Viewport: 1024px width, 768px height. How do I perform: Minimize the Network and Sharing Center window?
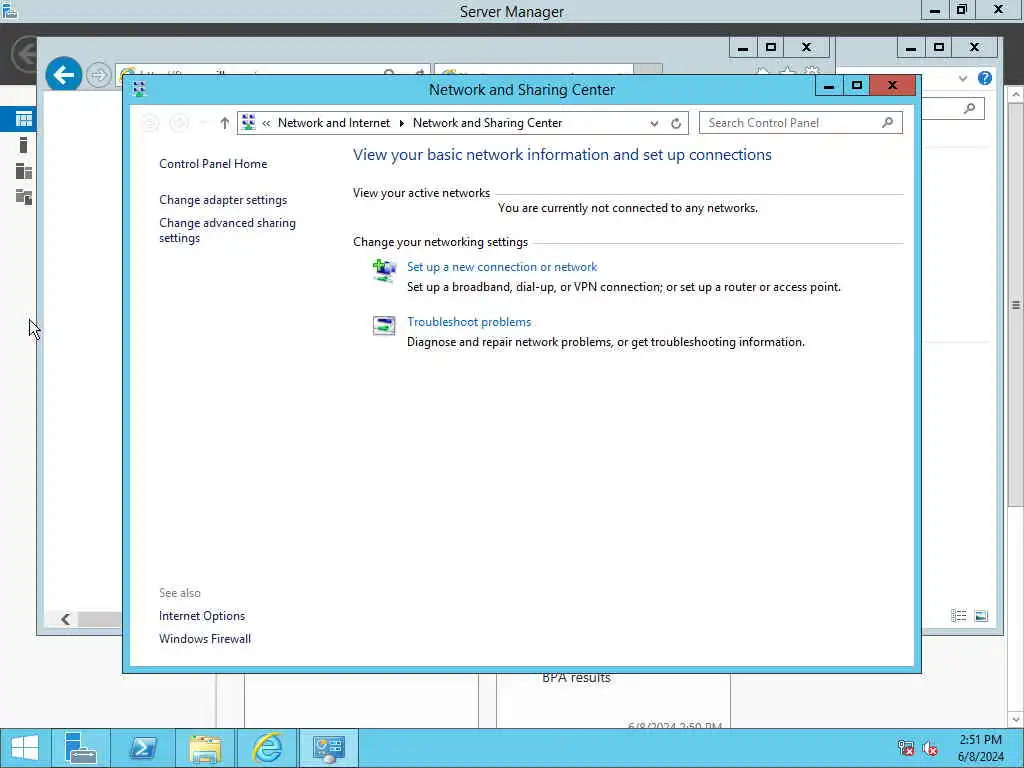coord(829,86)
